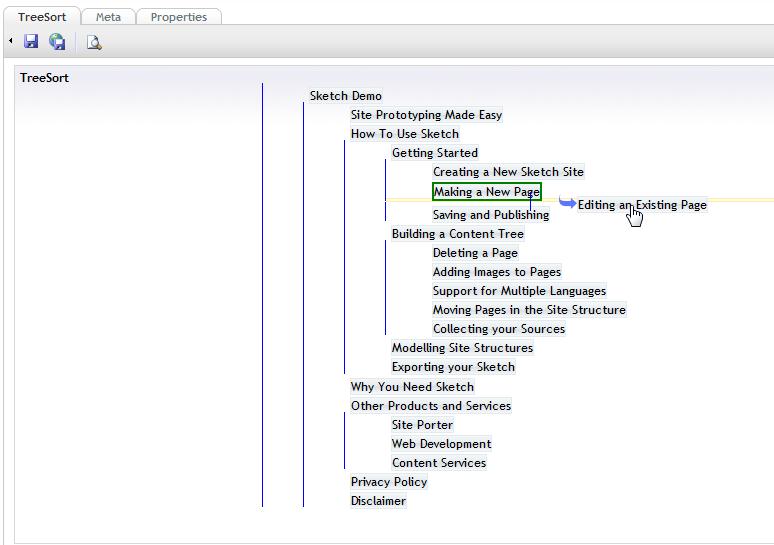This screenshot has width=774, height=545.
Task: Select Adding Images to Pages
Action: (x=497, y=272)
